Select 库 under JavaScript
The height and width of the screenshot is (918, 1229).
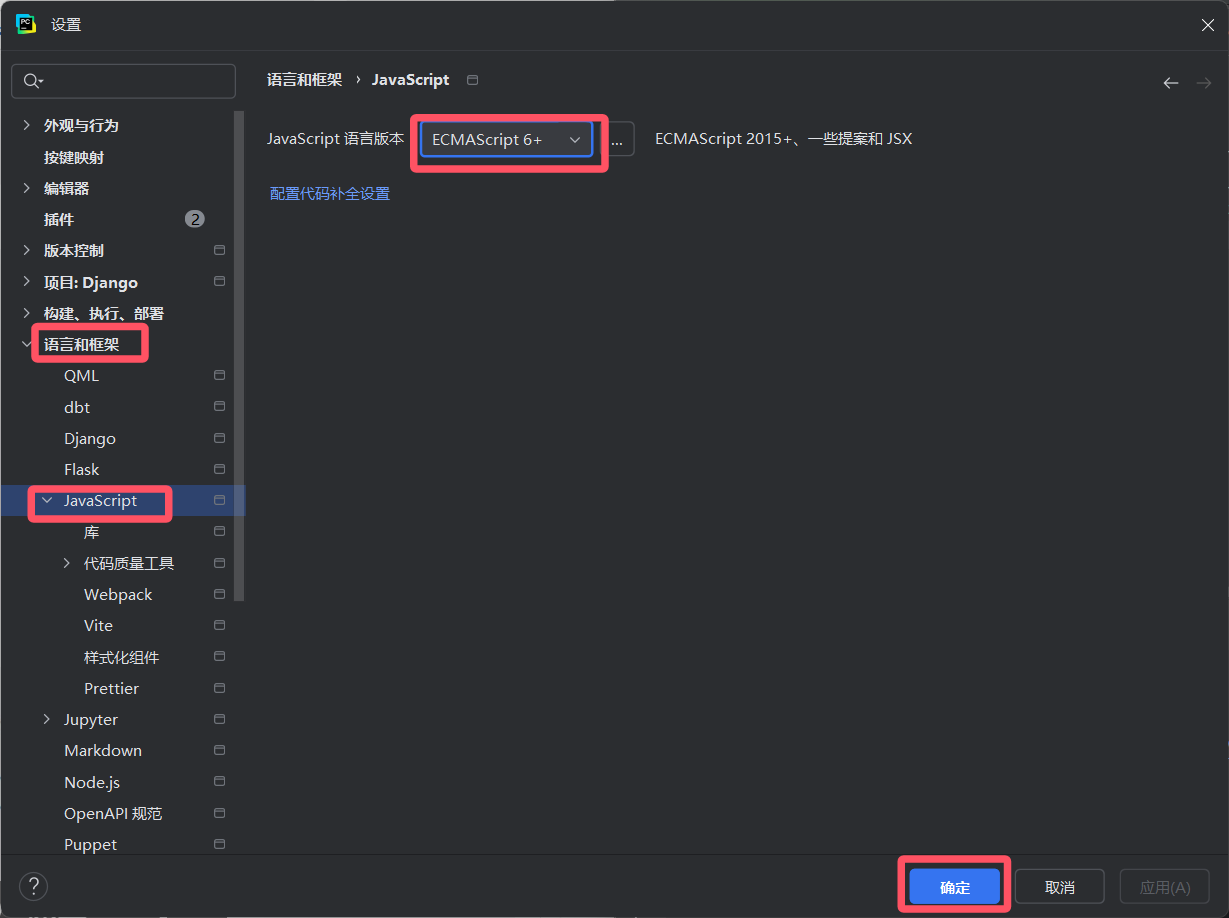tap(92, 532)
